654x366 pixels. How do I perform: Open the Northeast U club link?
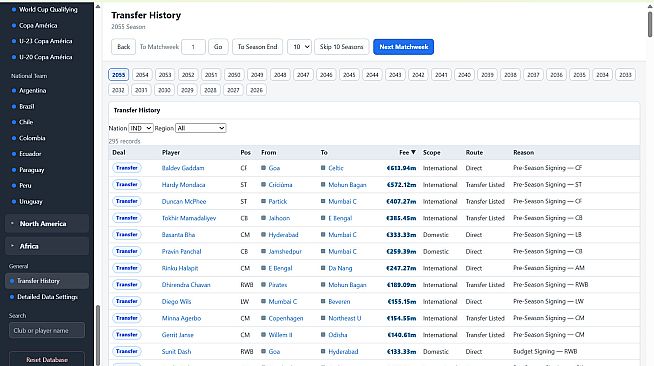pos(345,318)
